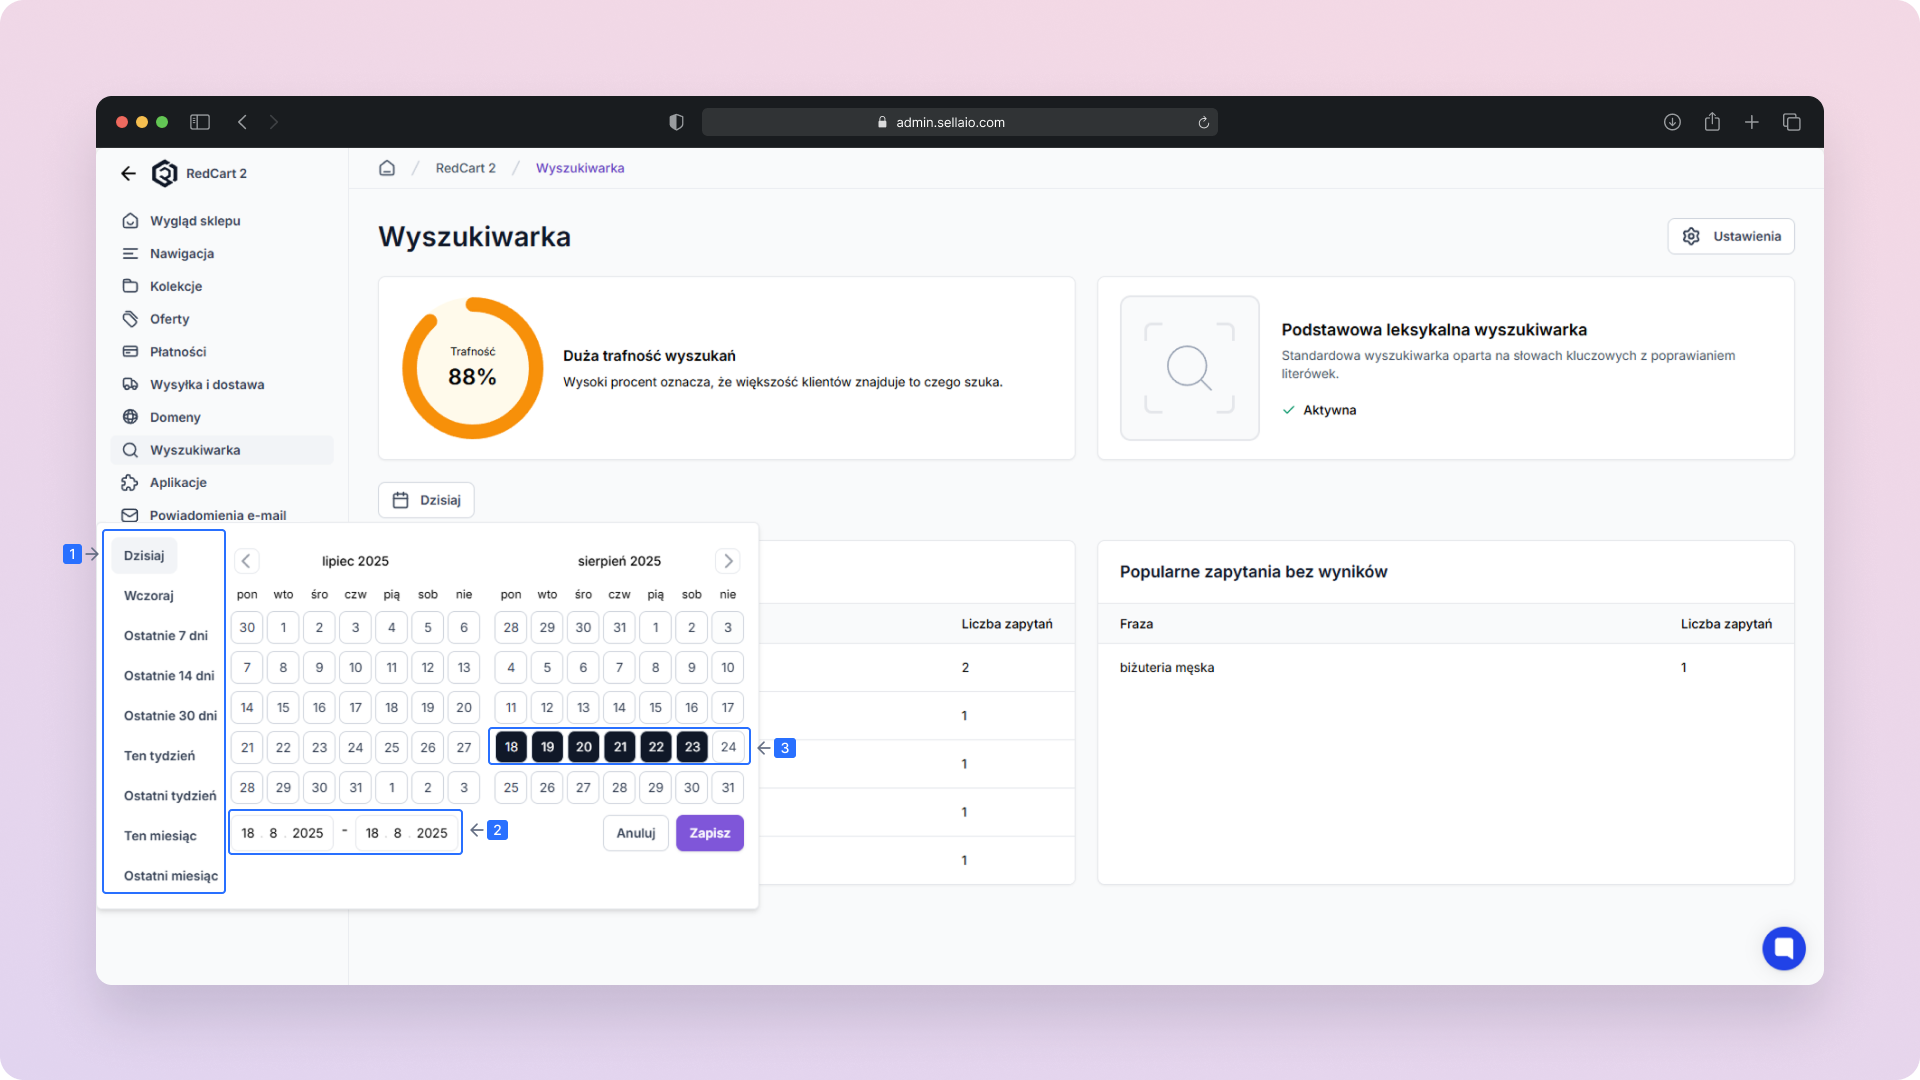Click the home icon in breadcrumb

tap(387, 168)
